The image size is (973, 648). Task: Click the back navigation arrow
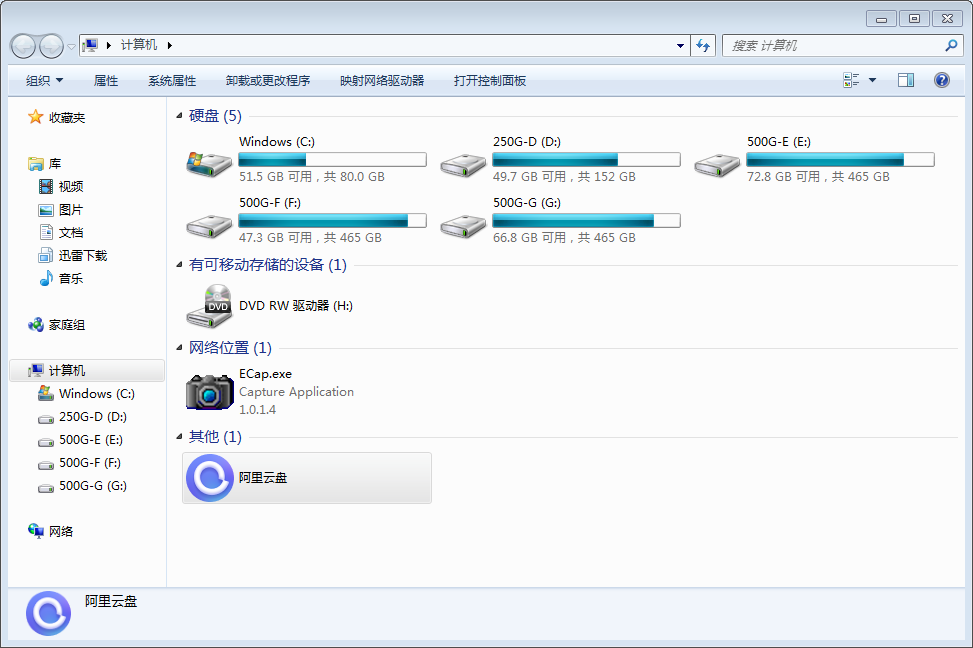(x=23, y=46)
